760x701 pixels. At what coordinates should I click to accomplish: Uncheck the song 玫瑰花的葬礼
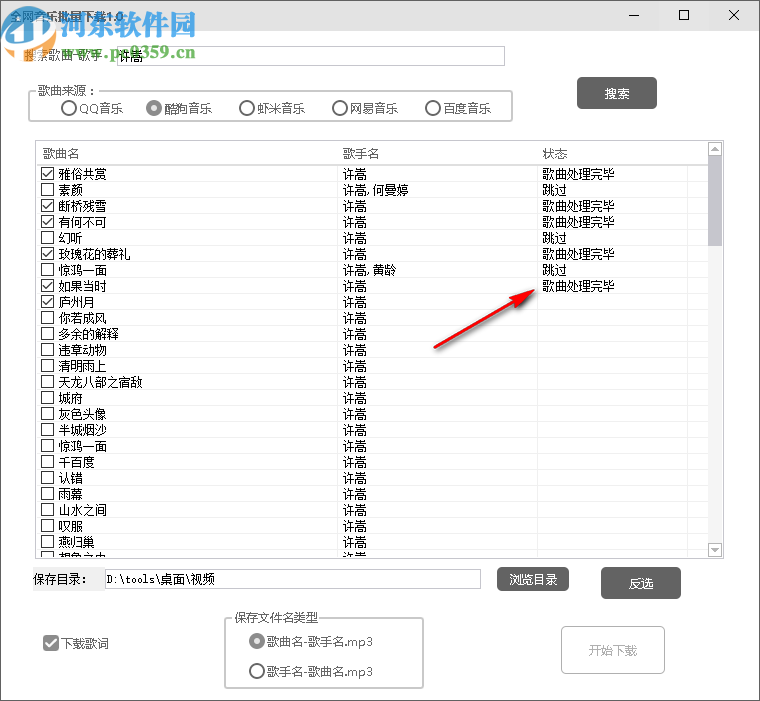(x=48, y=254)
